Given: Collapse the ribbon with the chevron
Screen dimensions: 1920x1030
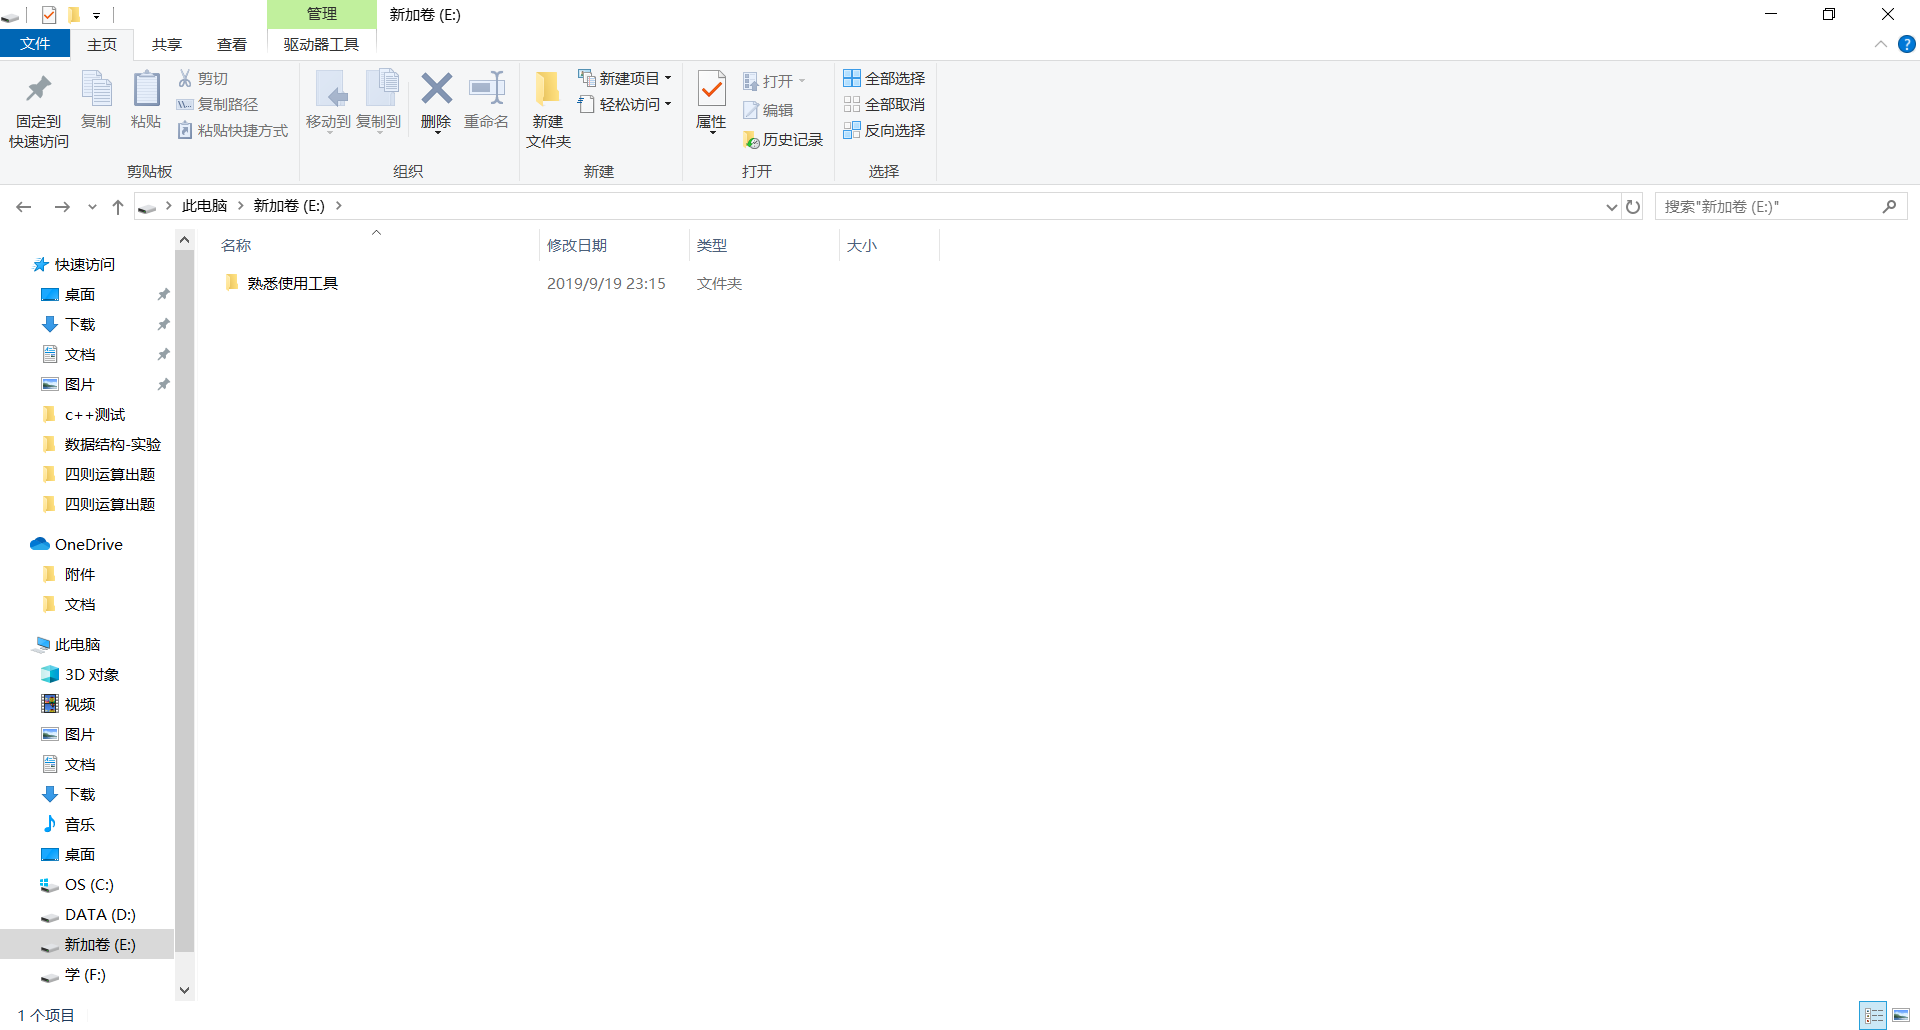Looking at the screenshot, I should 1880,44.
